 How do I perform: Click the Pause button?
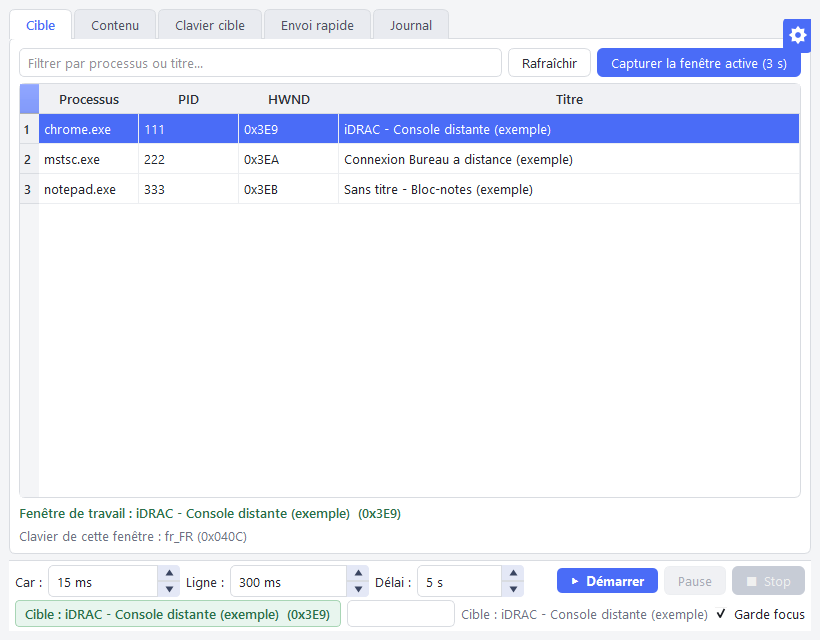coord(694,581)
